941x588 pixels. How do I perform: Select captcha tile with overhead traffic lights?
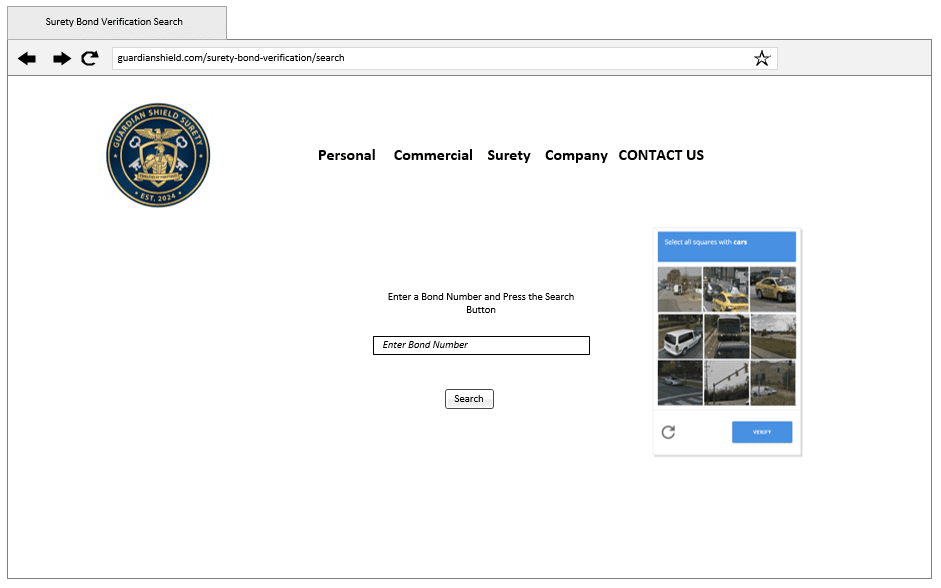click(726, 383)
